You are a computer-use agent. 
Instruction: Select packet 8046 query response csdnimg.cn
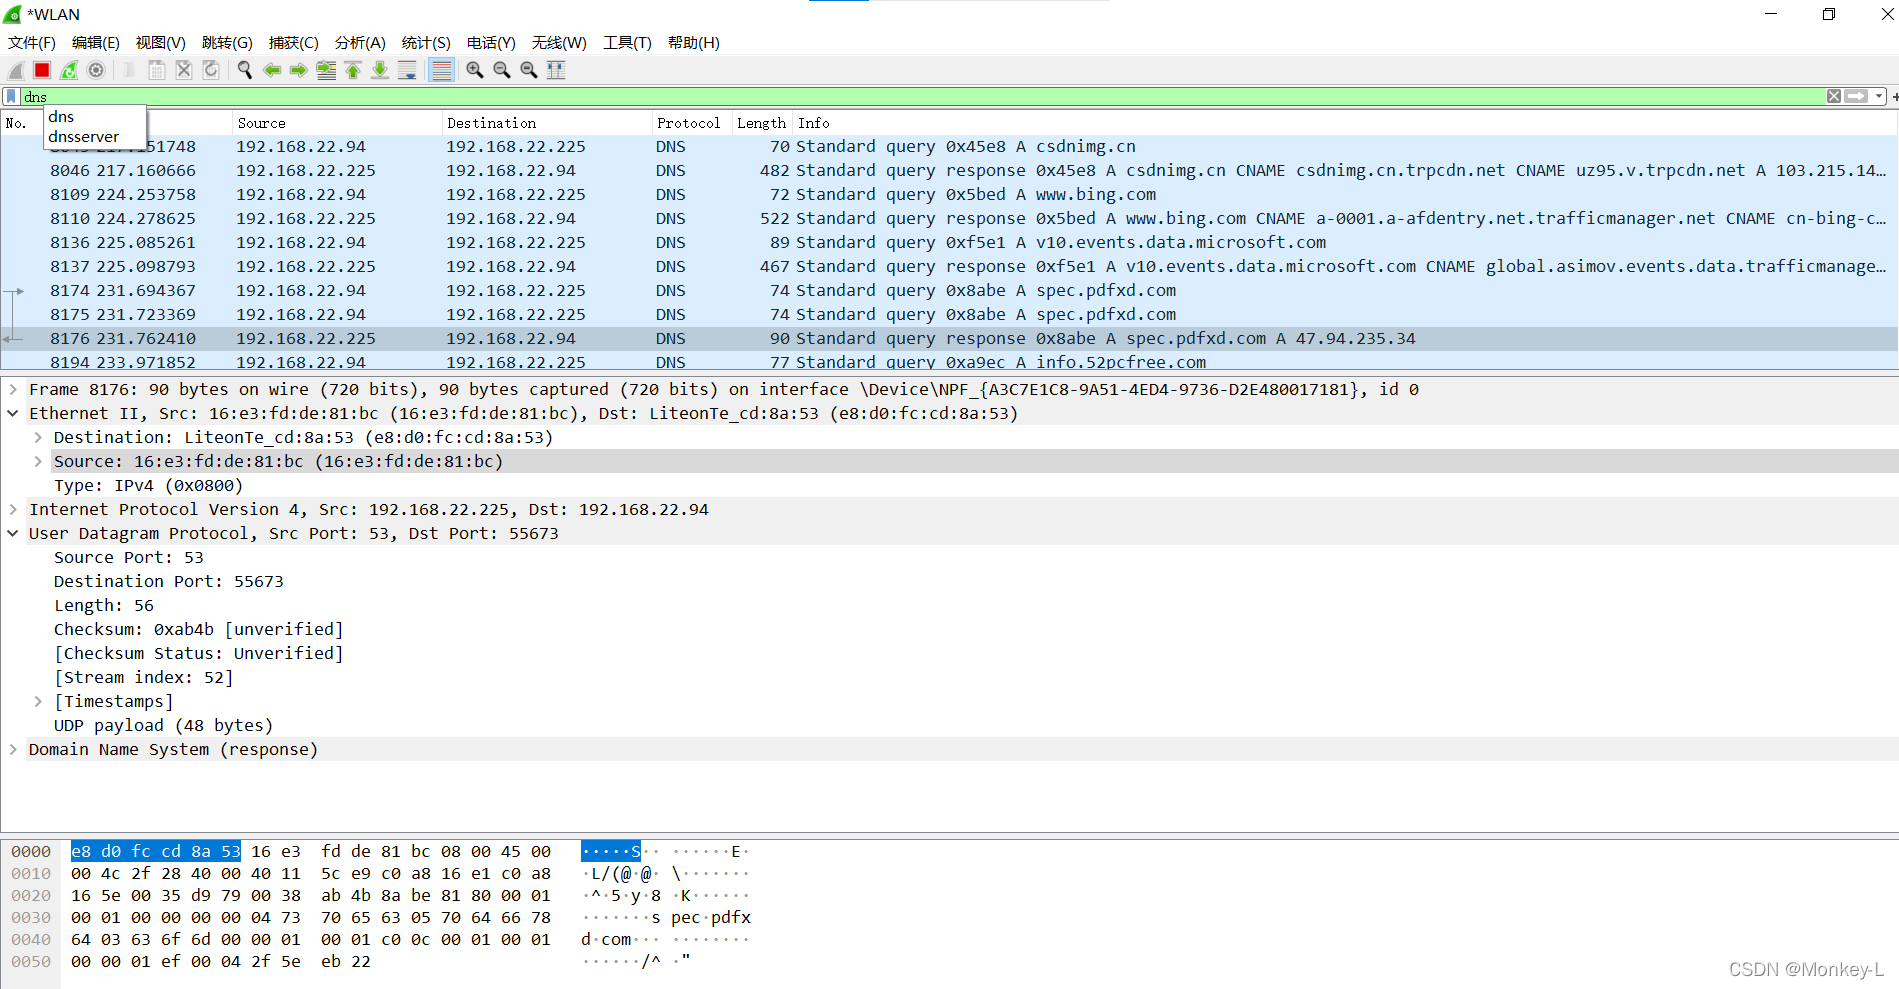(x=949, y=171)
